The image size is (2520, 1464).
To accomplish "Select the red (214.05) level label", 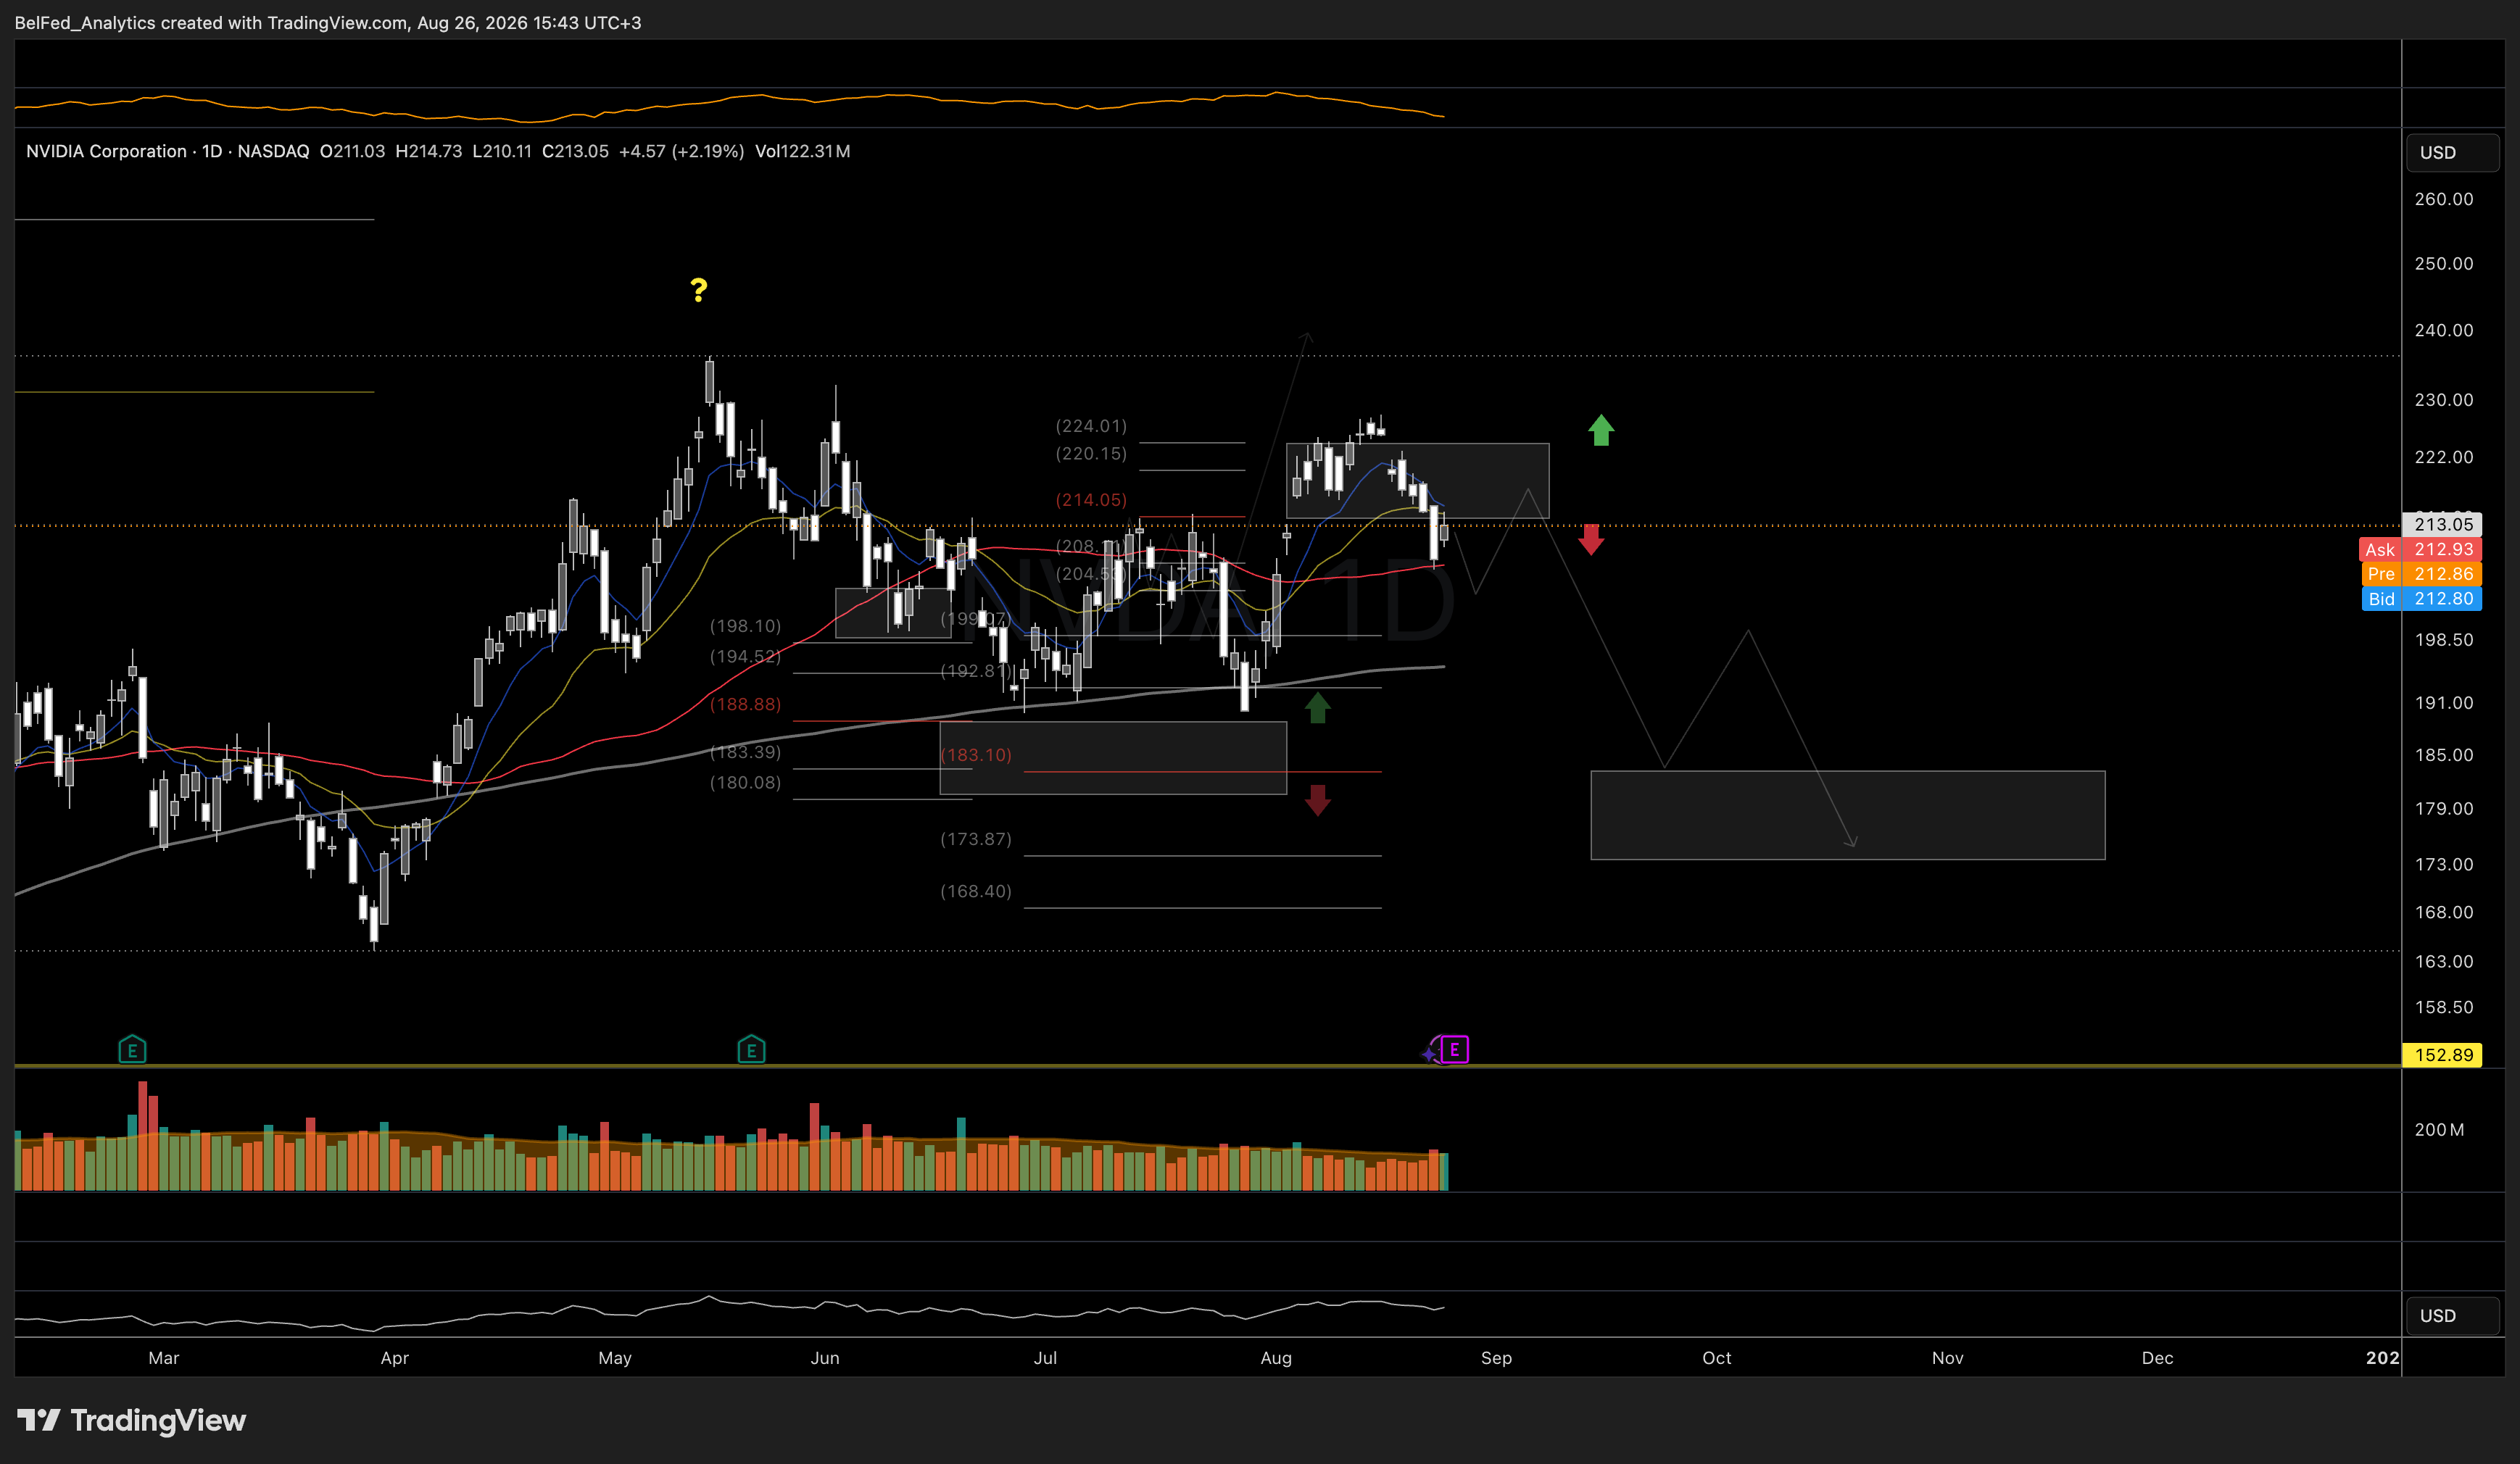I will (x=1091, y=500).
